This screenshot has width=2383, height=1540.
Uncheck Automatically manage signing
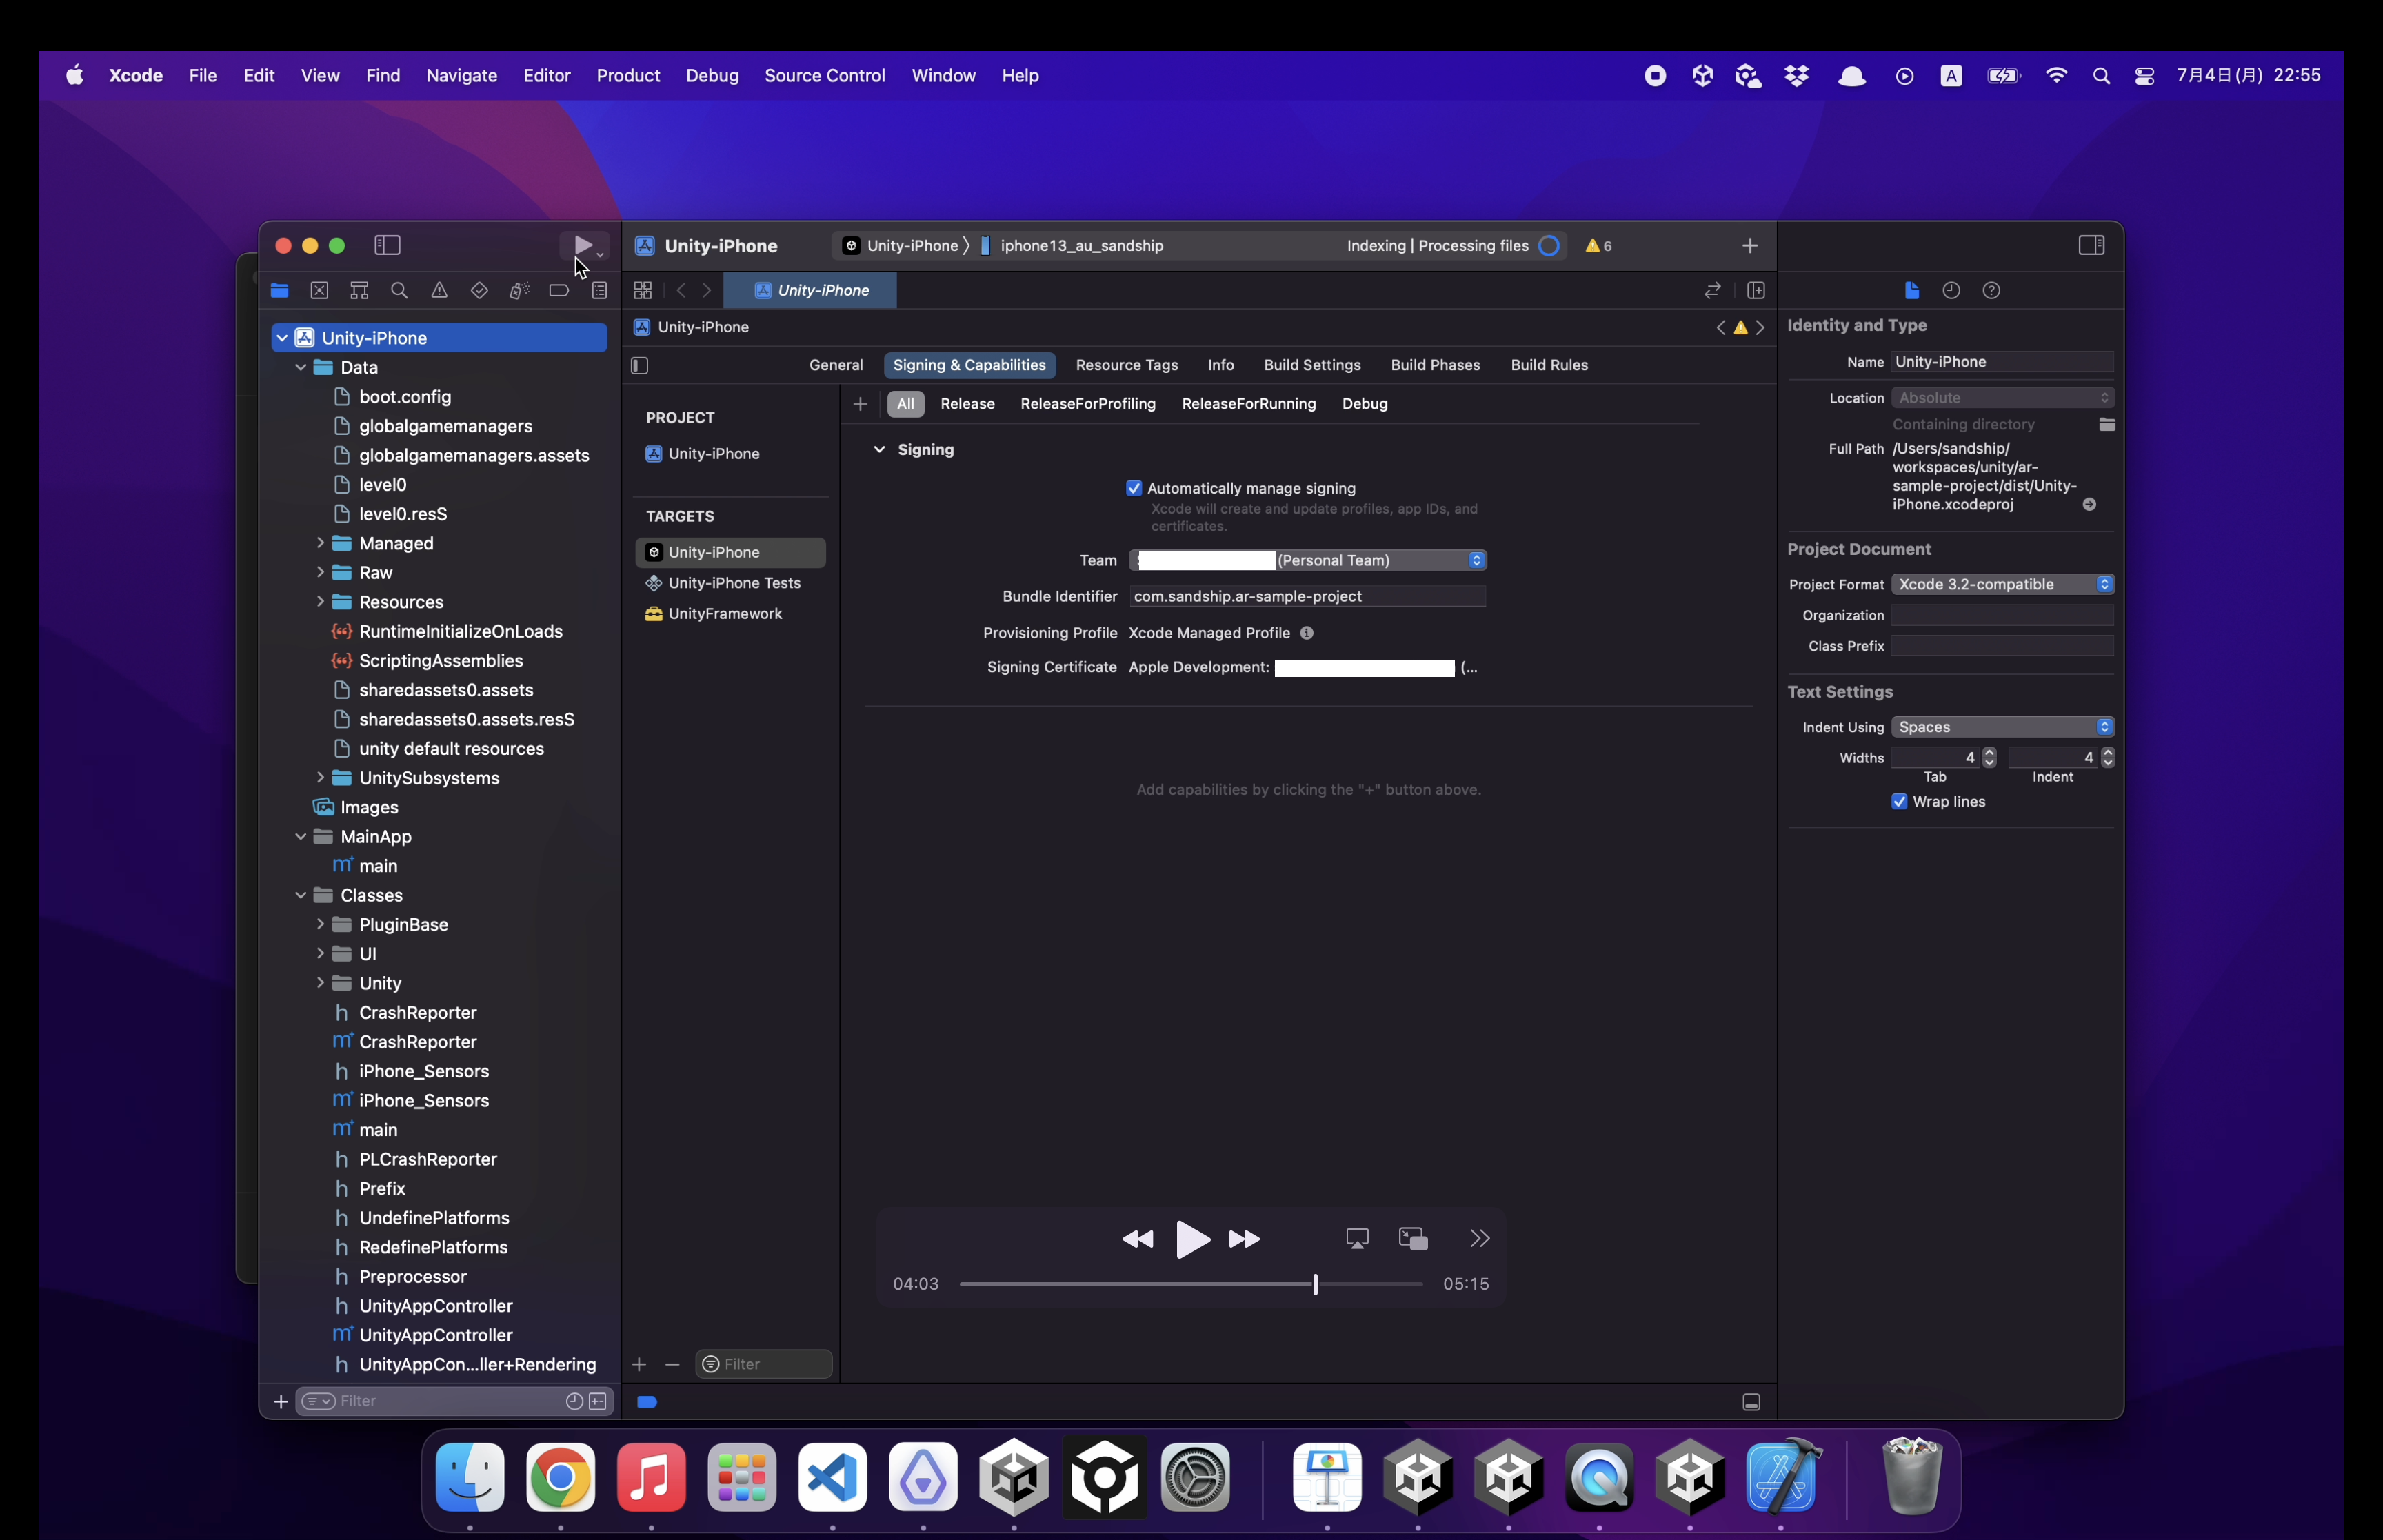(1134, 489)
